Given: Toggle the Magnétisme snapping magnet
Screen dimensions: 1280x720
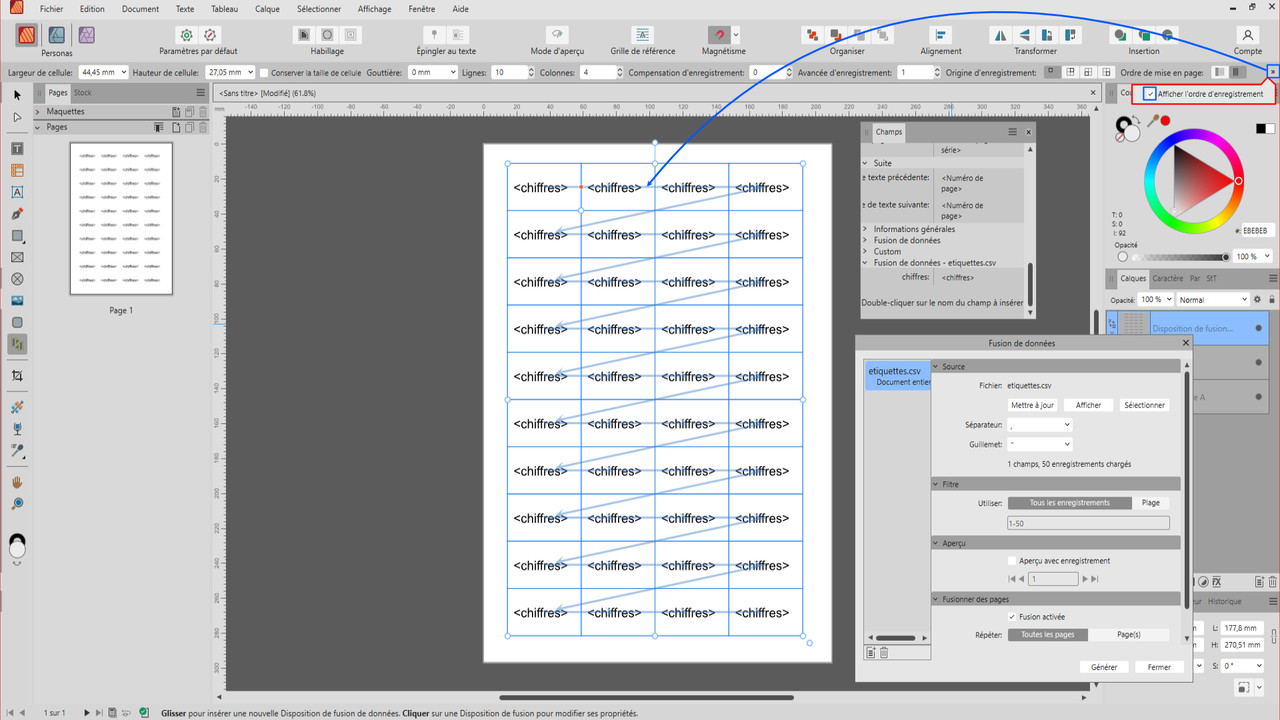Looking at the screenshot, I should (717, 35).
